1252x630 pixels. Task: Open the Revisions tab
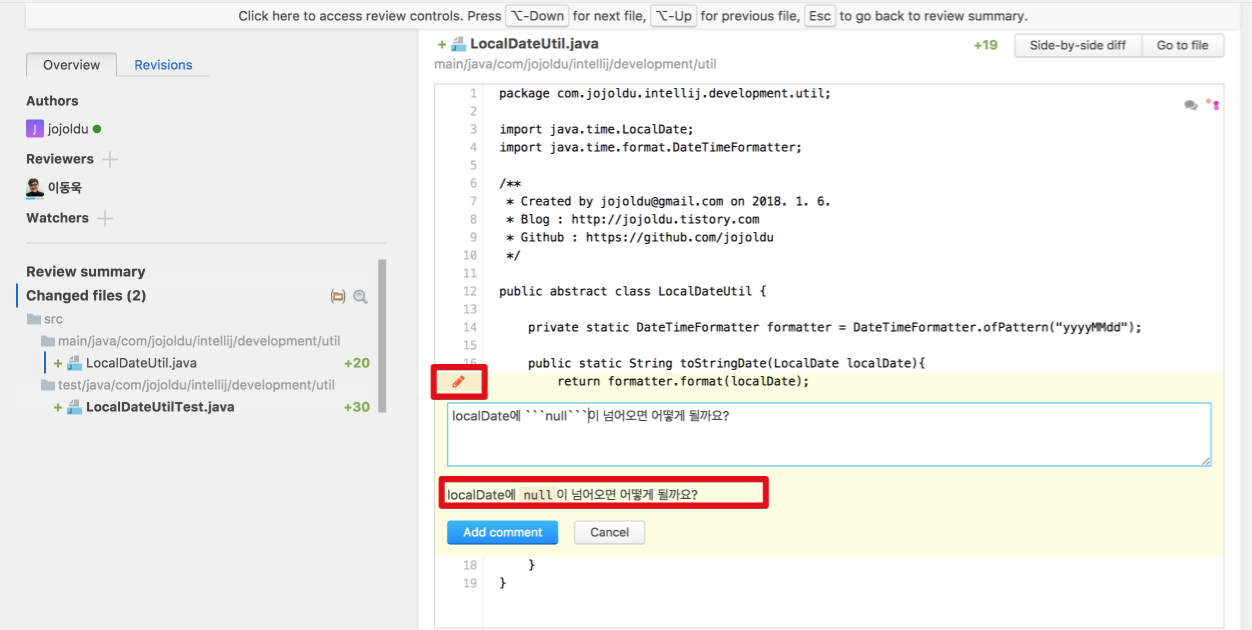(x=163, y=65)
